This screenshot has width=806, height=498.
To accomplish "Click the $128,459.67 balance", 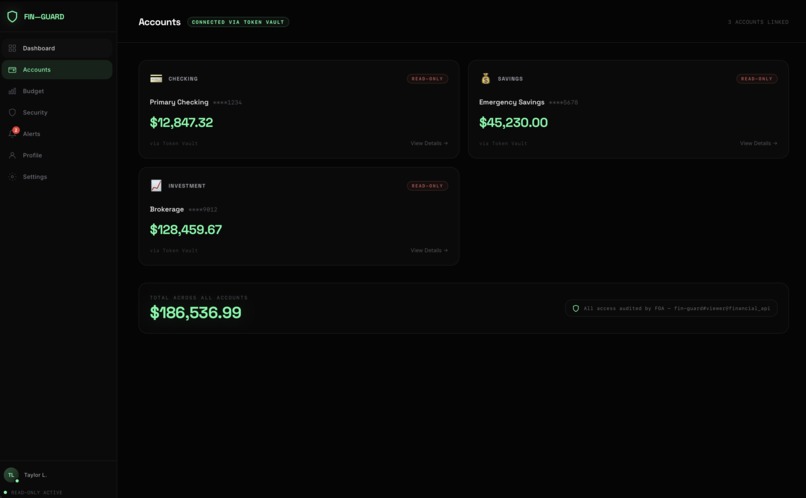I will click(x=186, y=229).
